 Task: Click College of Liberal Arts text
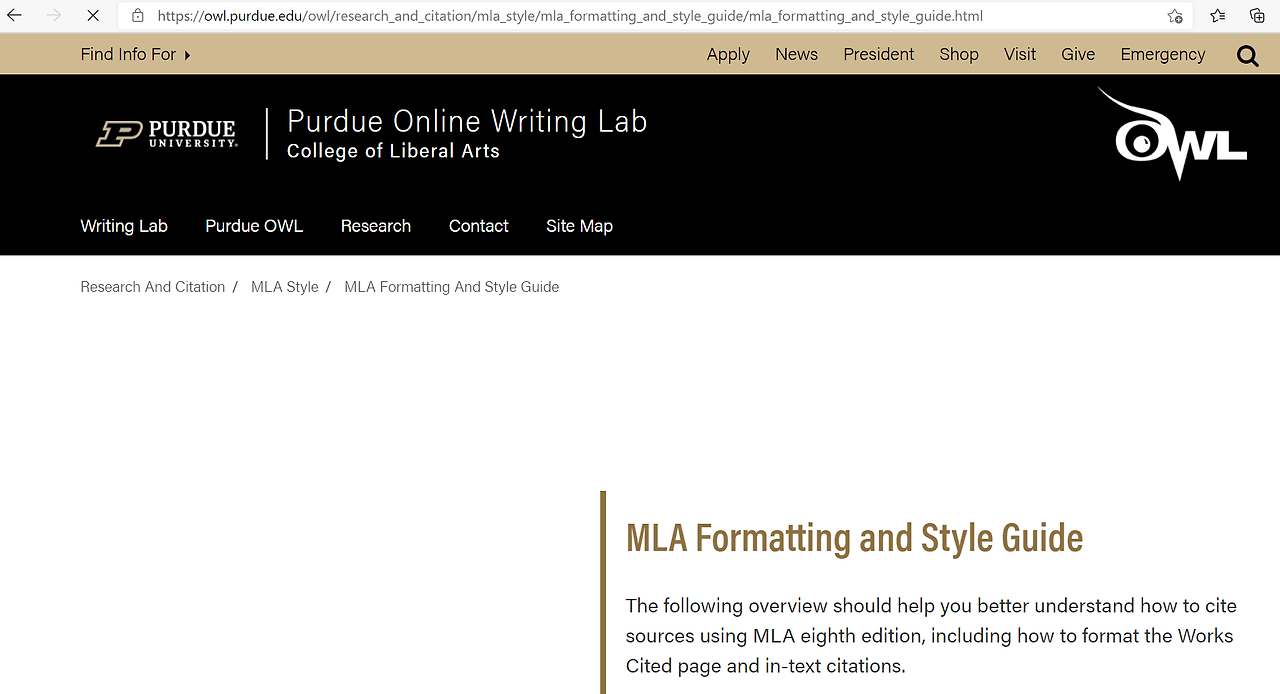393,151
